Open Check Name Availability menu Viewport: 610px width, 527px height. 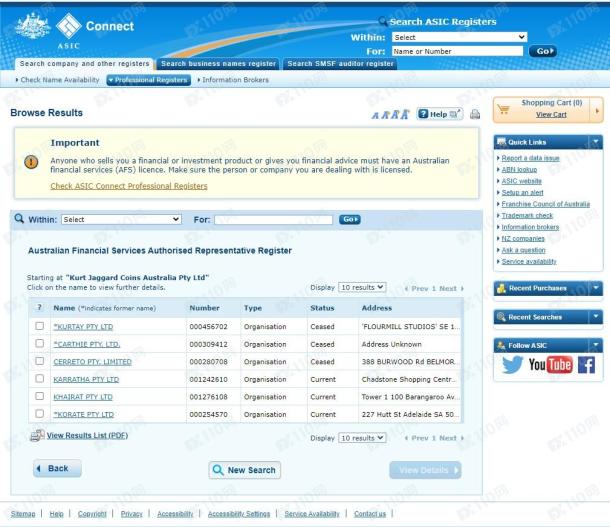pyautogui.click(x=58, y=80)
